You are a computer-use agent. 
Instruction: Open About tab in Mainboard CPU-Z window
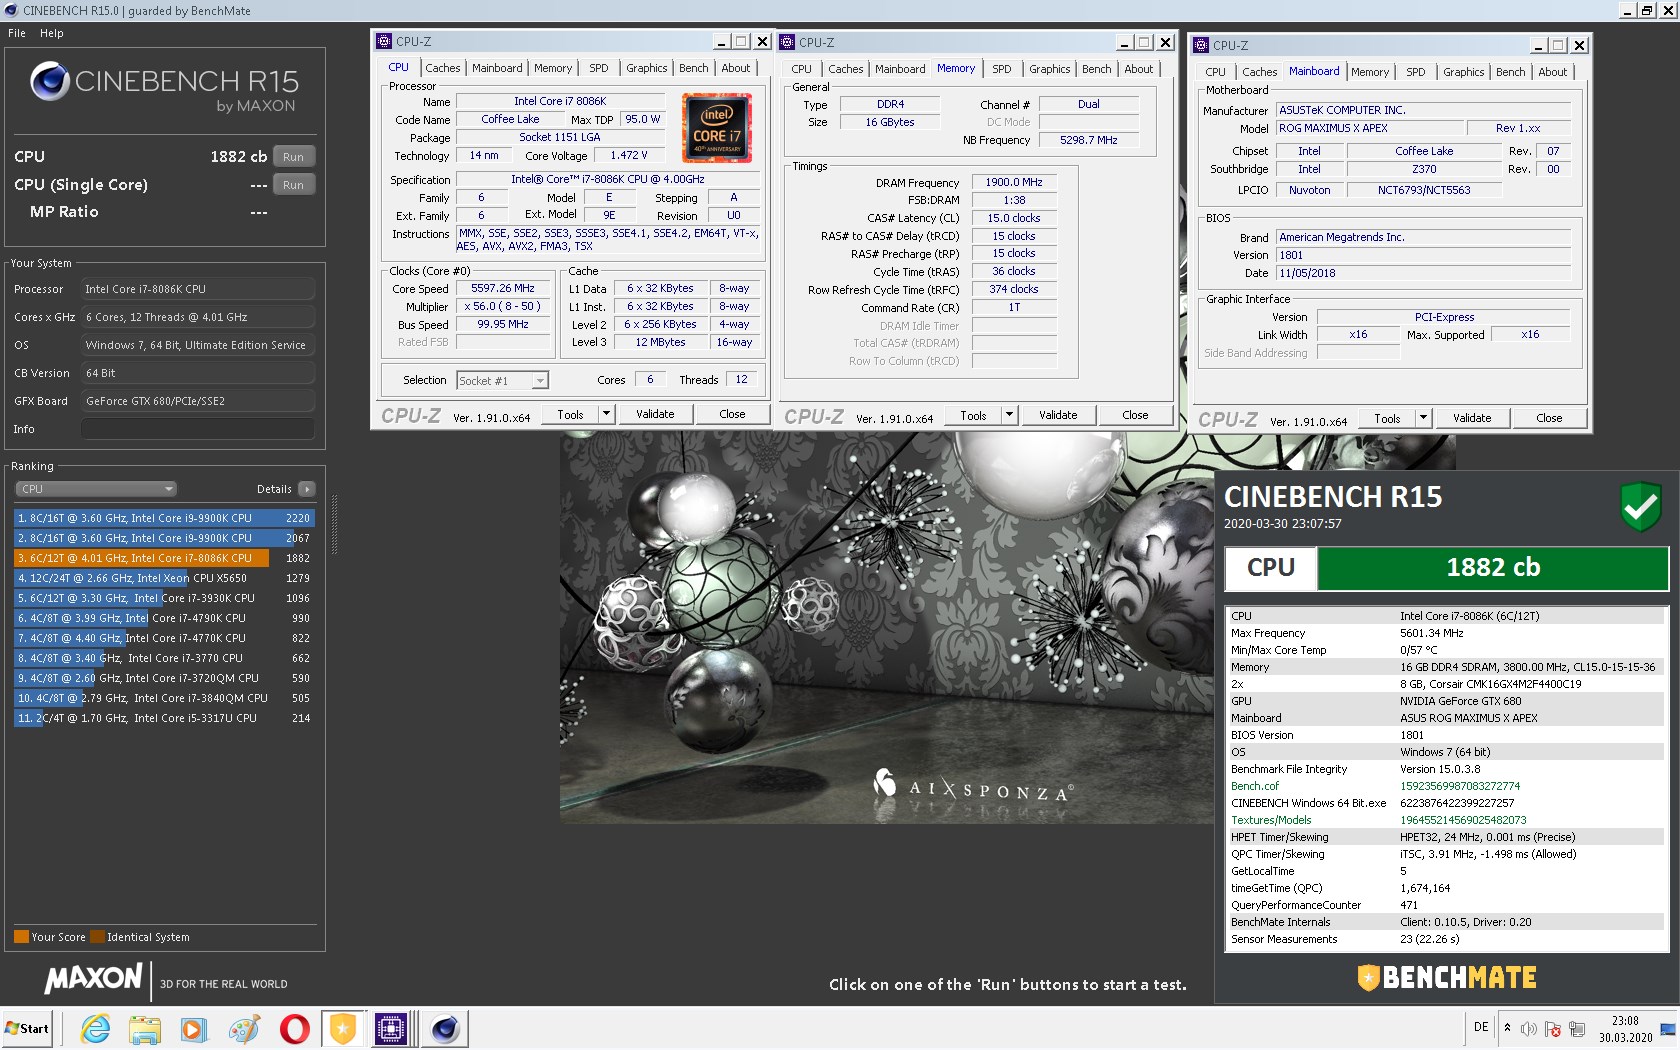point(1553,72)
